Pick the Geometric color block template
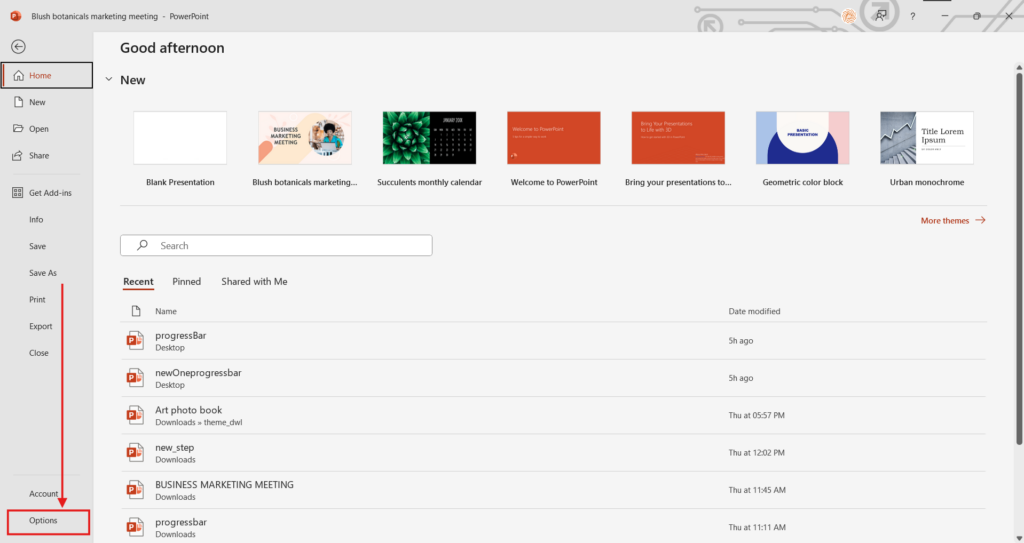The width and height of the screenshot is (1024, 543). 802,138
